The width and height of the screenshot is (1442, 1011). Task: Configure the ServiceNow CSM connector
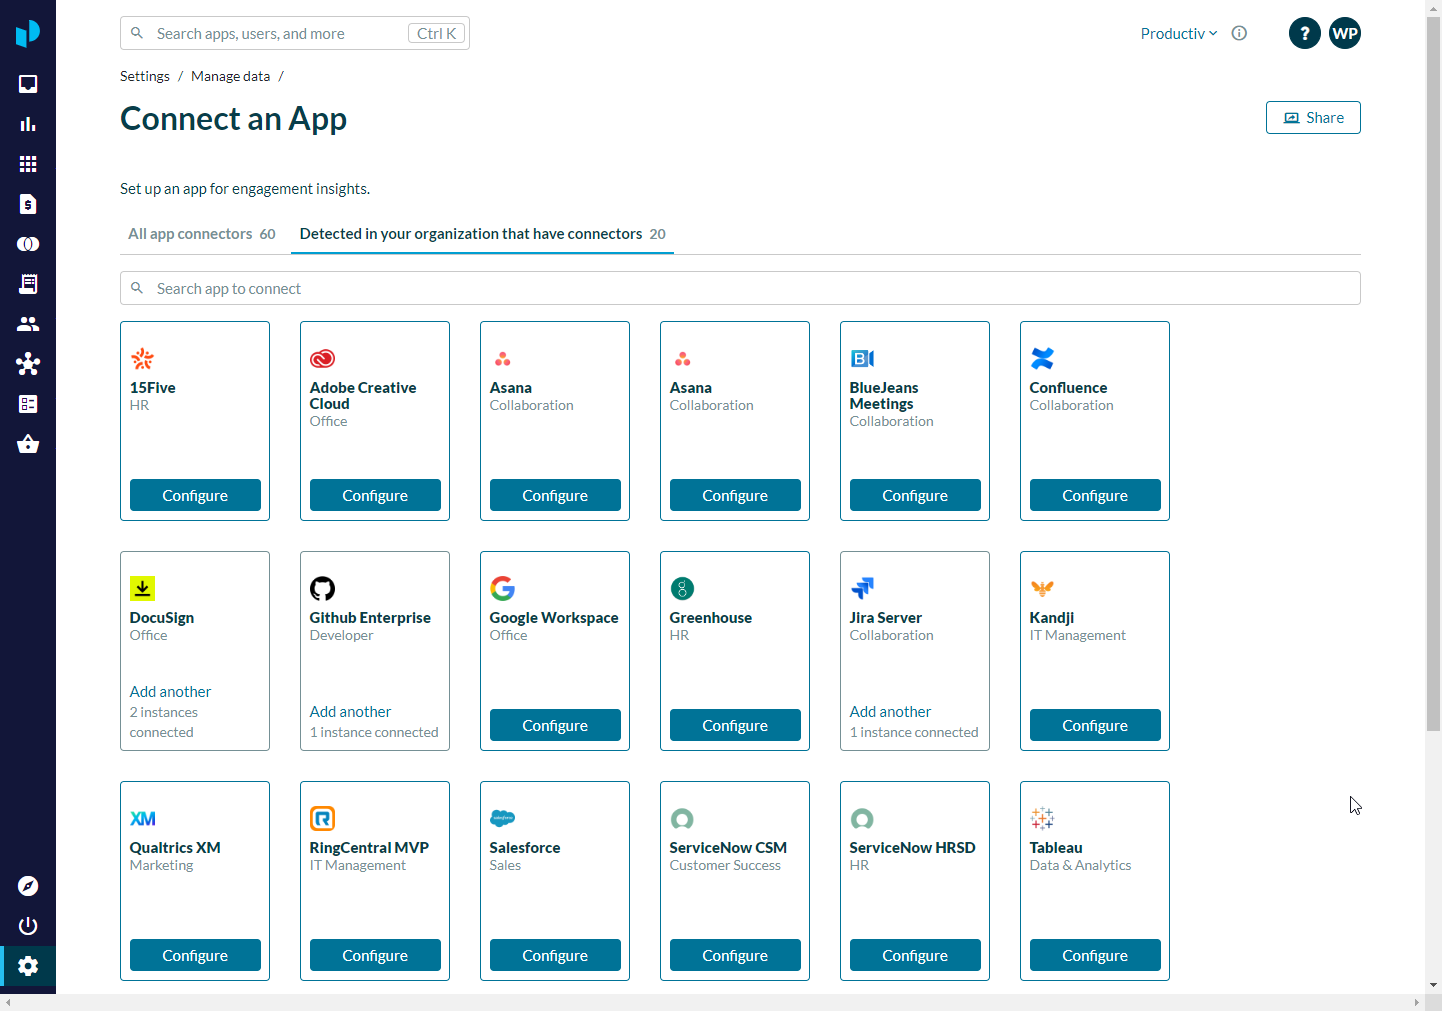coord(735,955)
